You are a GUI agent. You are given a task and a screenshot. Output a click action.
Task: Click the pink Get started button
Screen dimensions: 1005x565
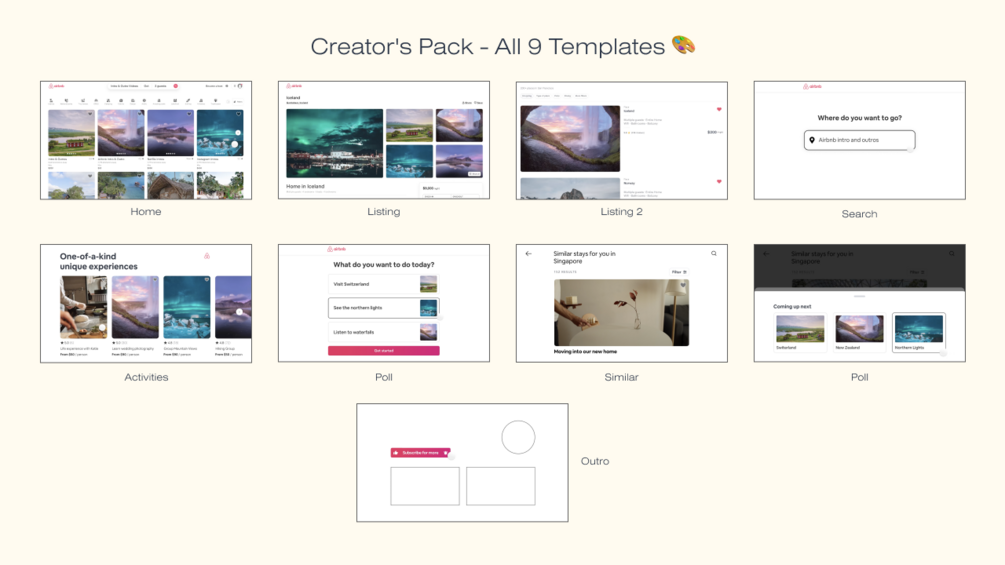[384, 350]
